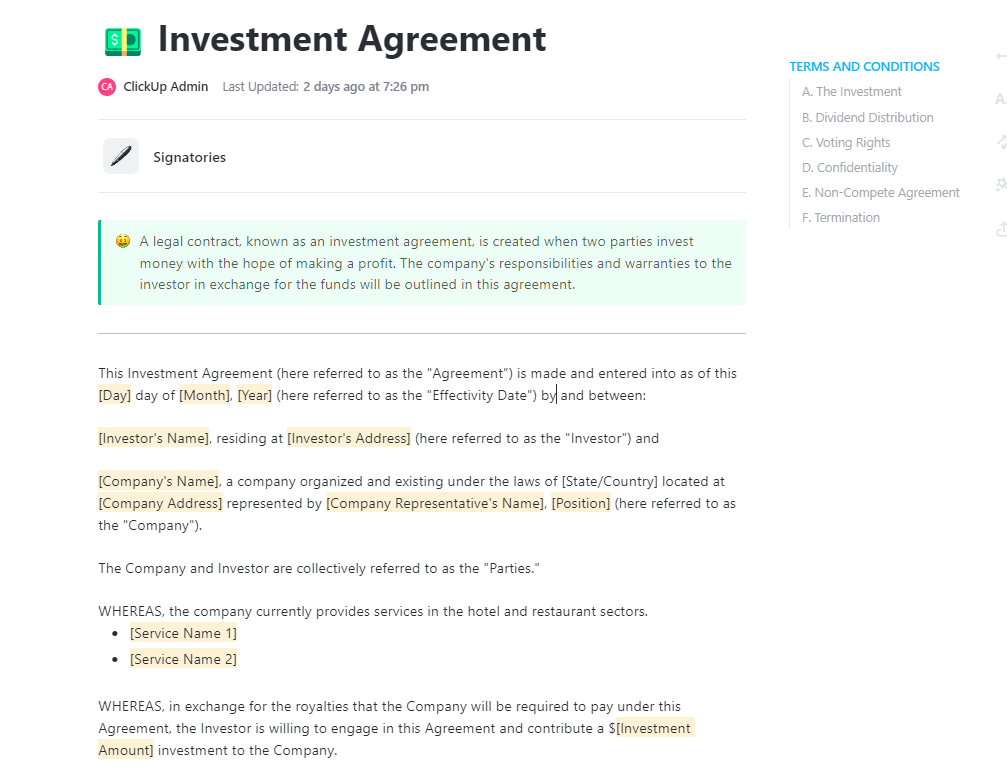The width and height of the screenshot is (1007, 774).
Task: Select the [Company's Name] placeholder
Action: tap(158, 481)
